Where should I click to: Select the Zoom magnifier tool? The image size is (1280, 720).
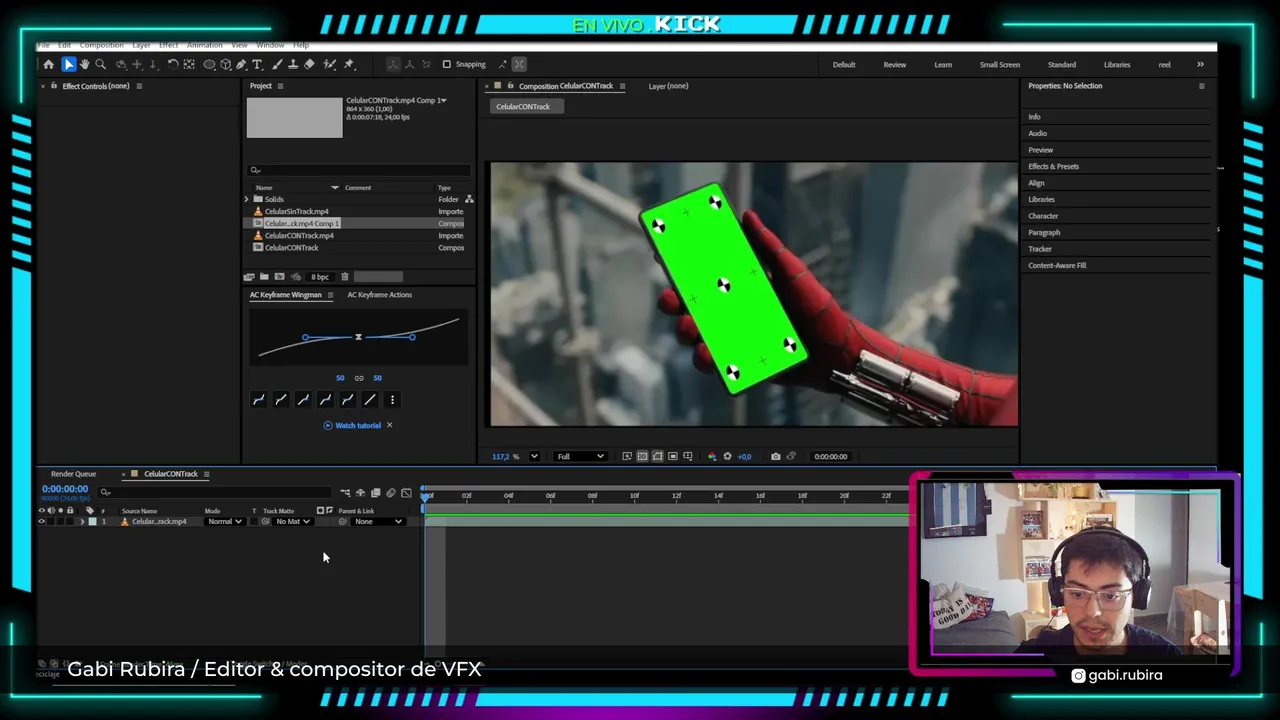pyautogui.click(x=100, y=64)
